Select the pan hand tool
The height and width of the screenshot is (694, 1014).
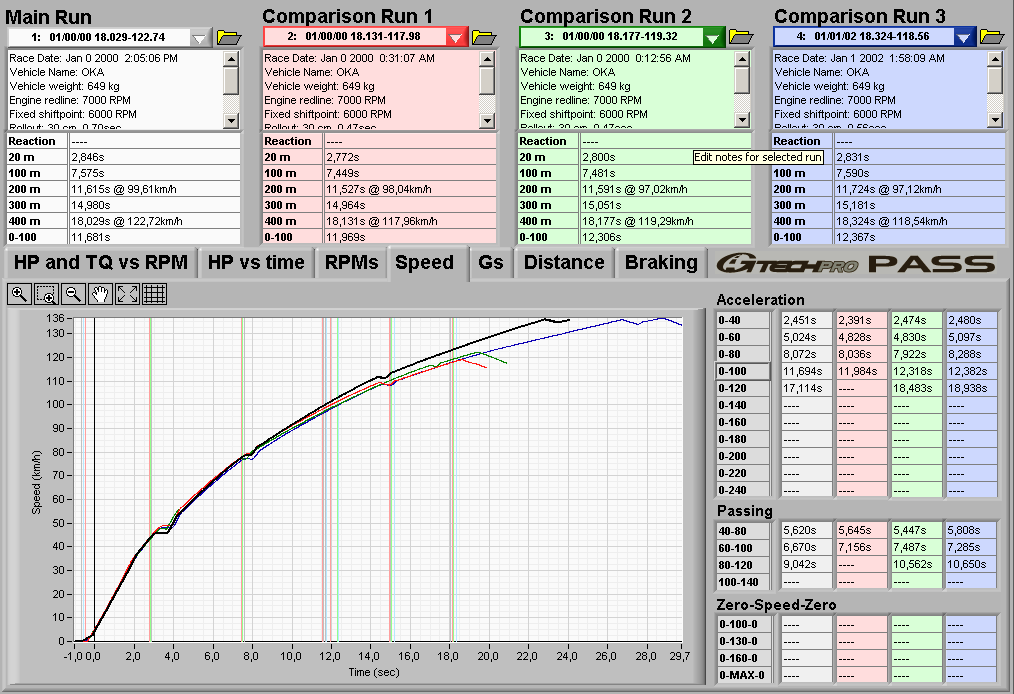click(100, 294)
